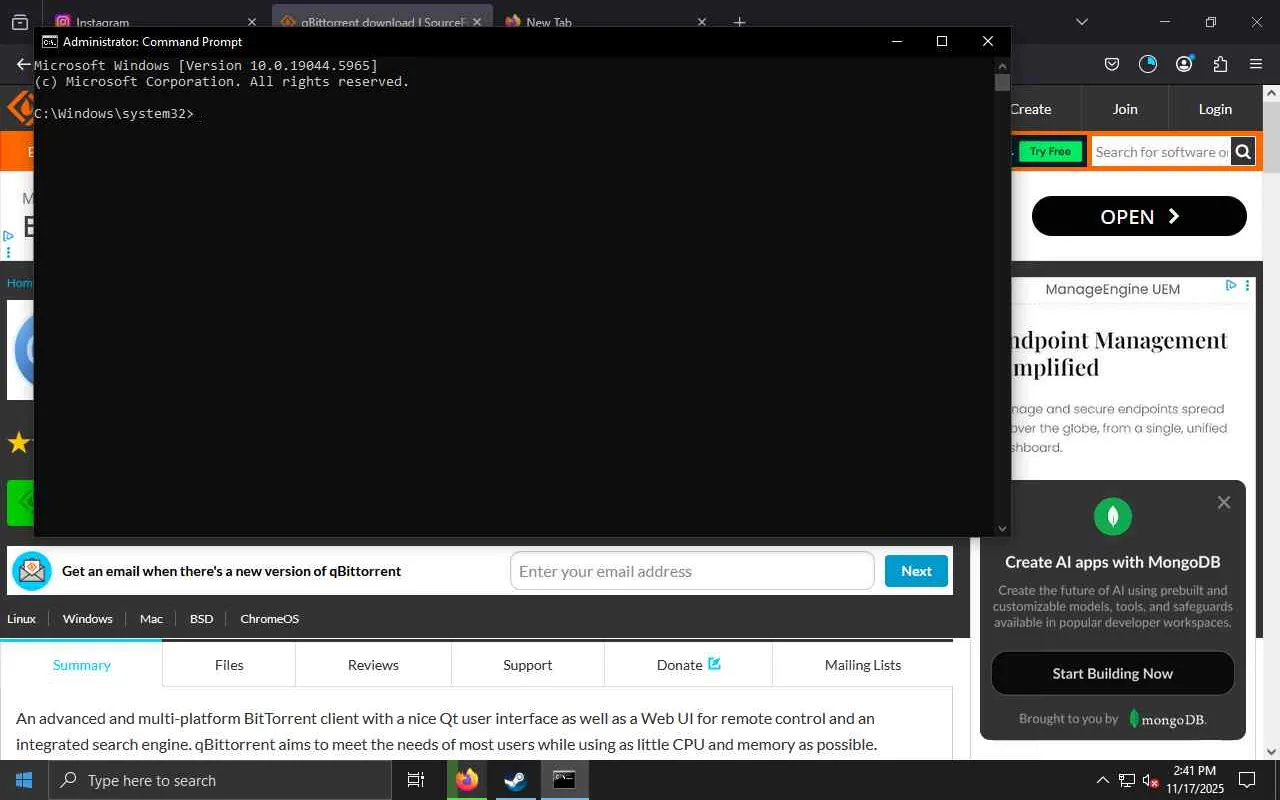
Task: Follow the ChromeOS platform link
Action: tap(270, 619)
